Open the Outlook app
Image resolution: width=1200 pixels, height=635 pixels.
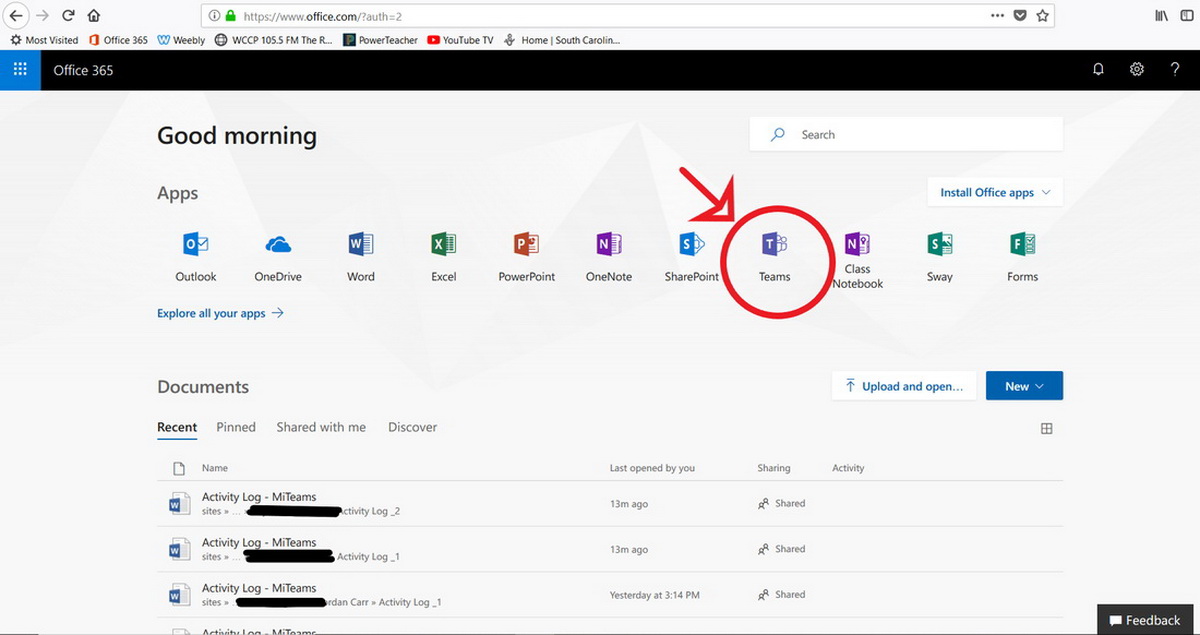(196, 257)
